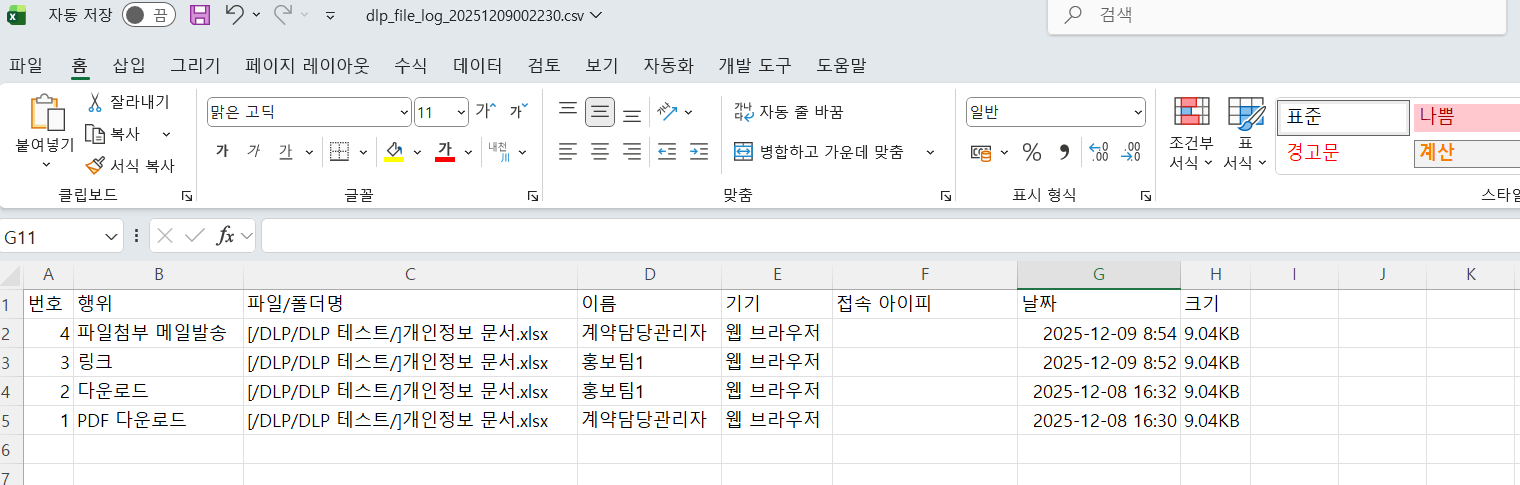
Task: Expand the number format dropdown (일반)
Action: click(1138, 112)
